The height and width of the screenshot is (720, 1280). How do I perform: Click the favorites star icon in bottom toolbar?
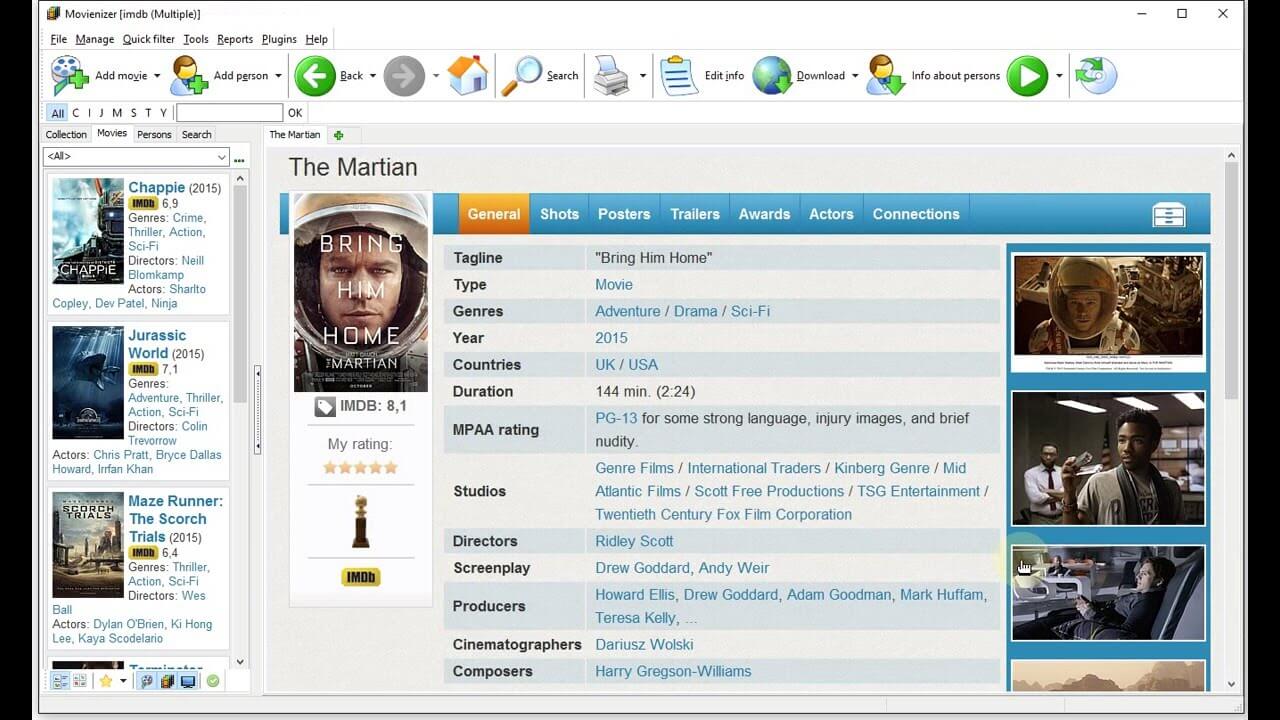106,681
